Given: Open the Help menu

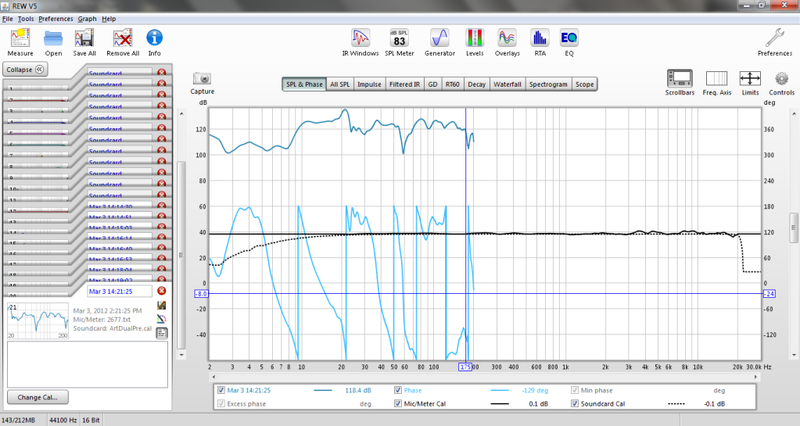Looking at the screenshot, I should (109, 19).
